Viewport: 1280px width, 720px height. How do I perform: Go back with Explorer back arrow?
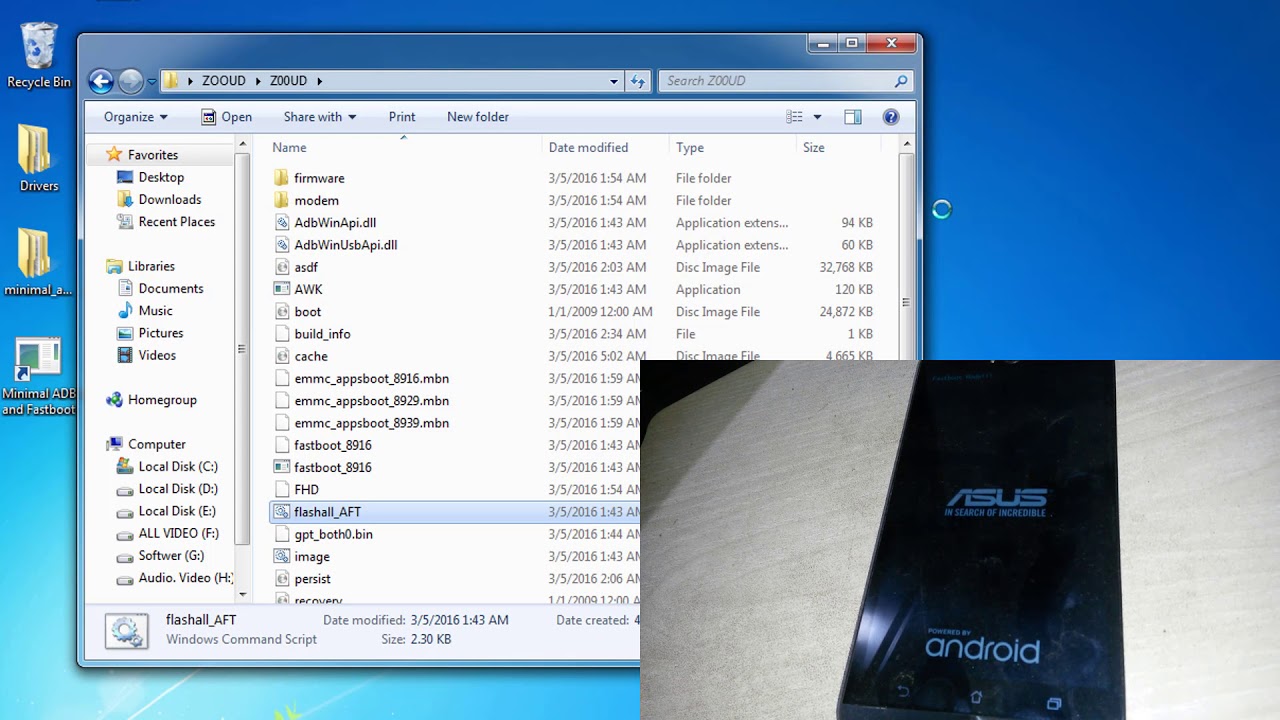(x=101, y=81)
